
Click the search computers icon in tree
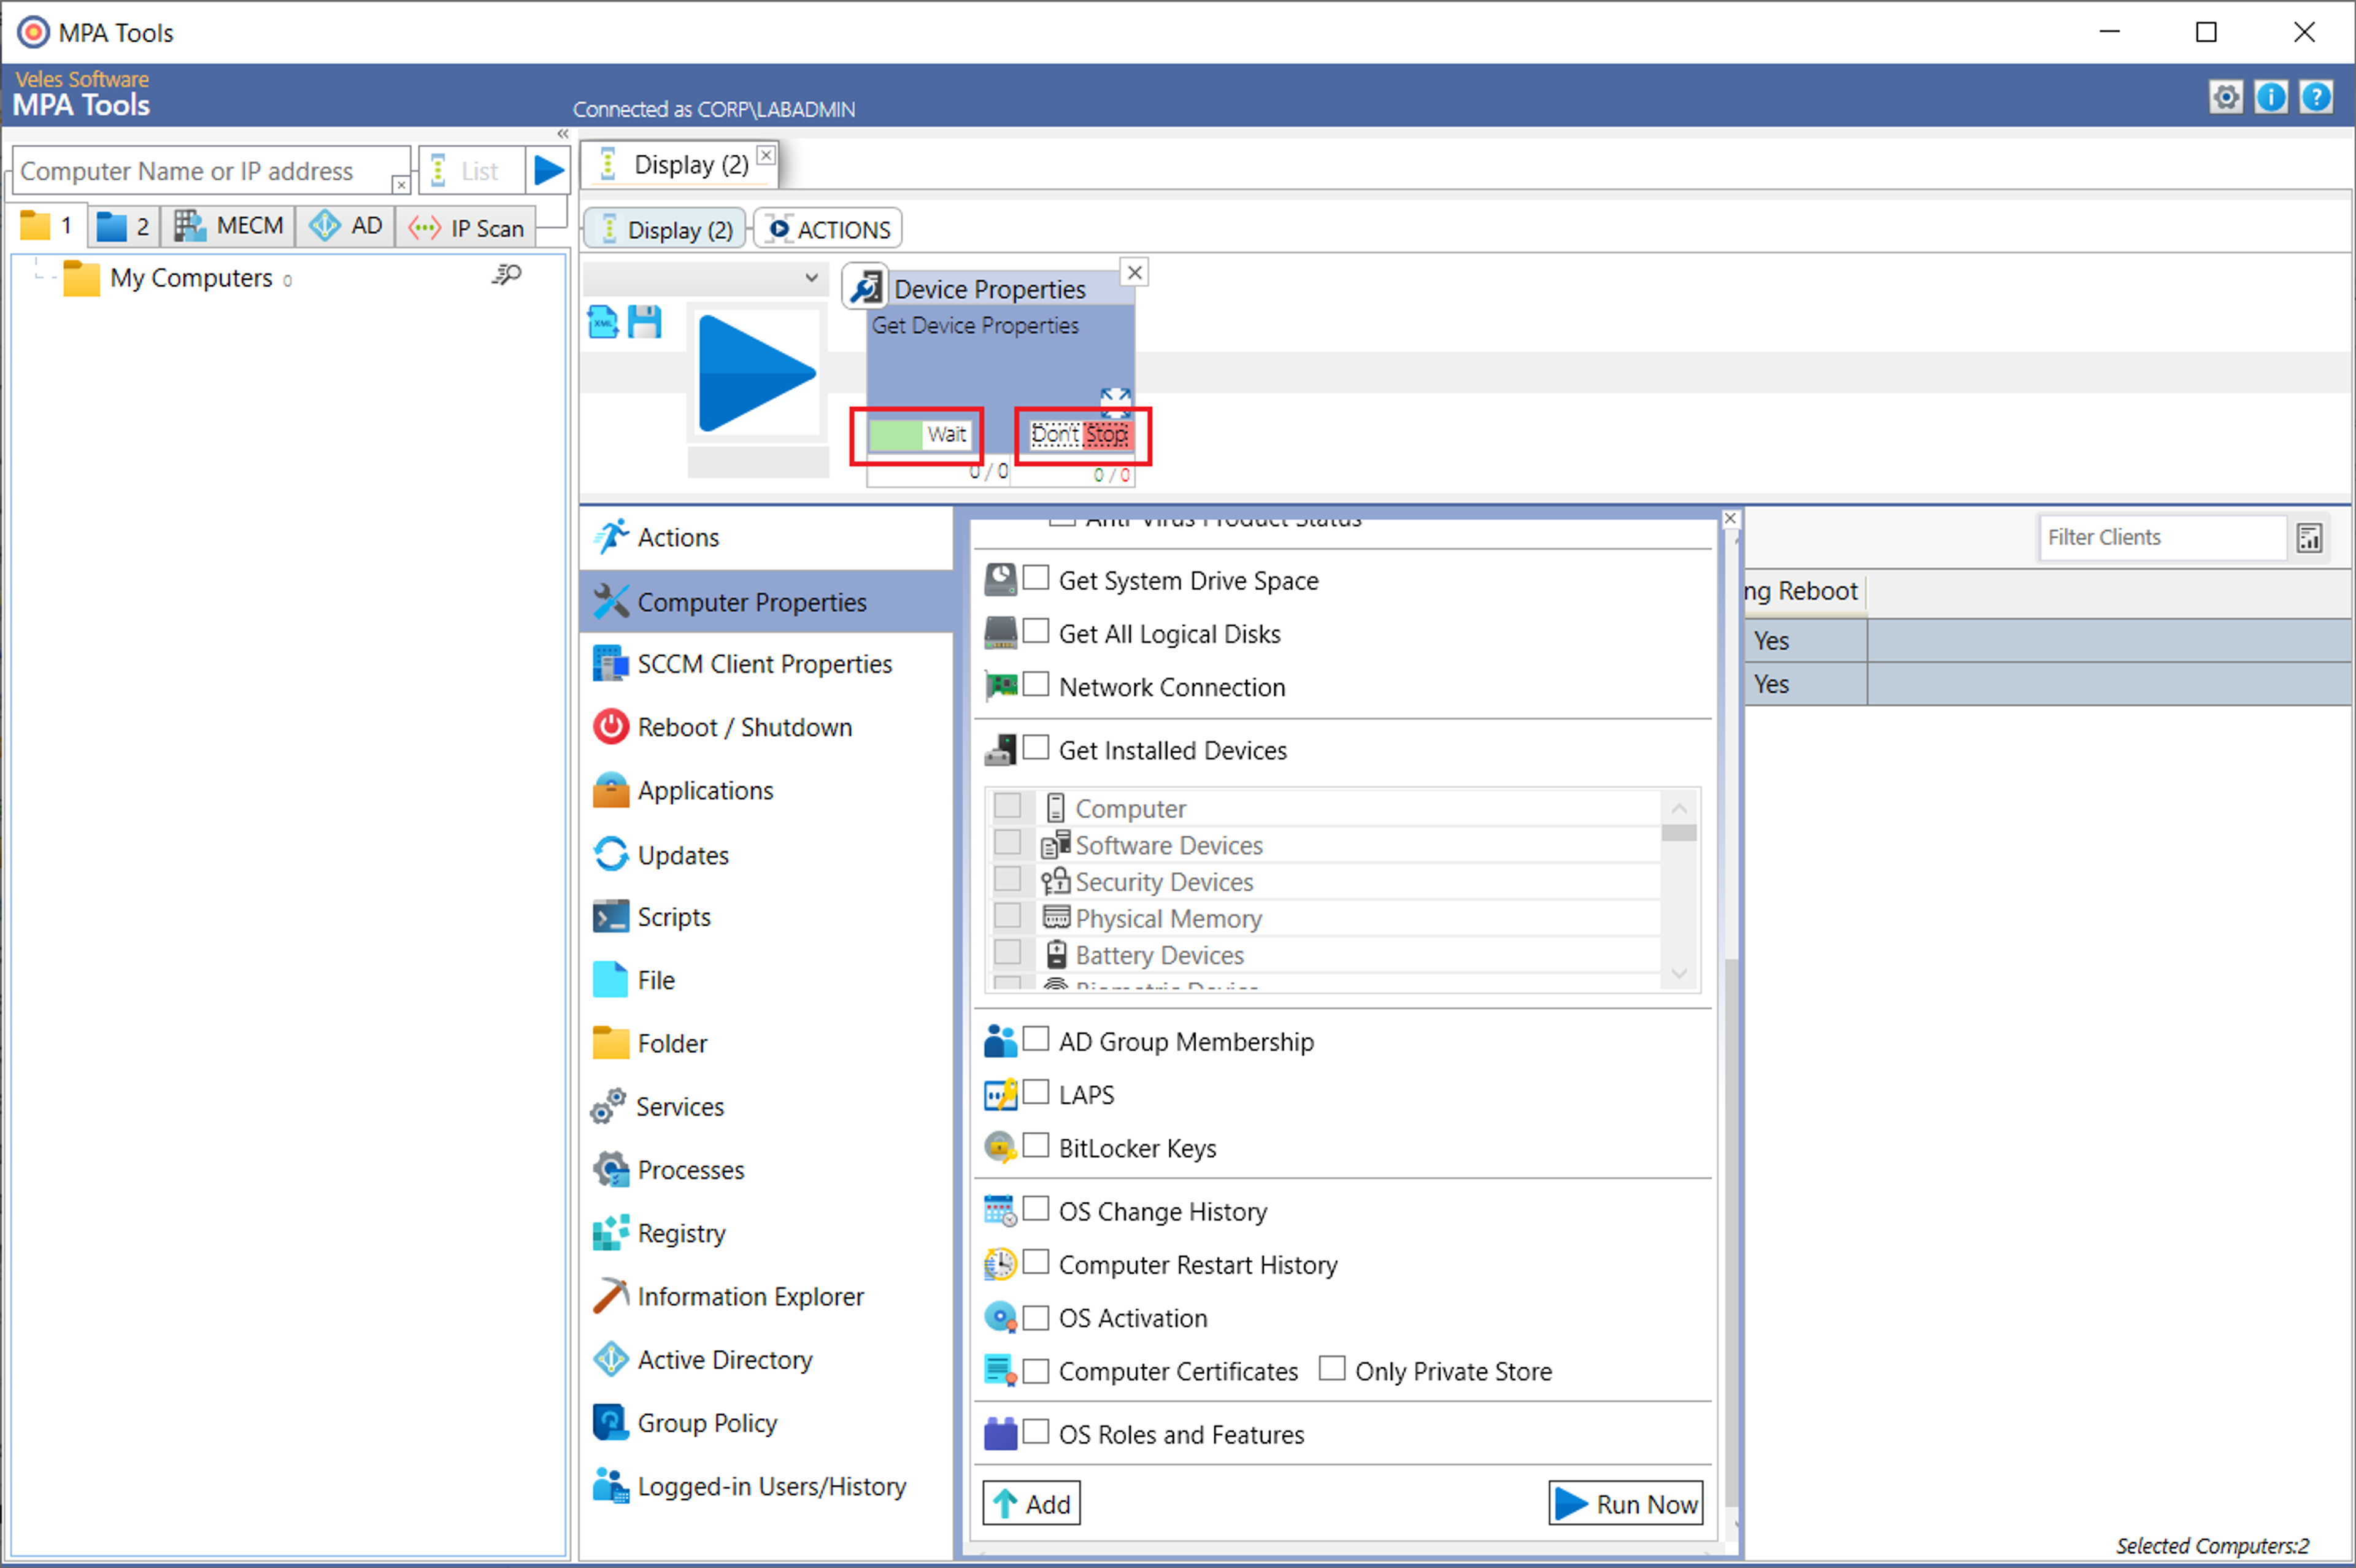(507, 275)
